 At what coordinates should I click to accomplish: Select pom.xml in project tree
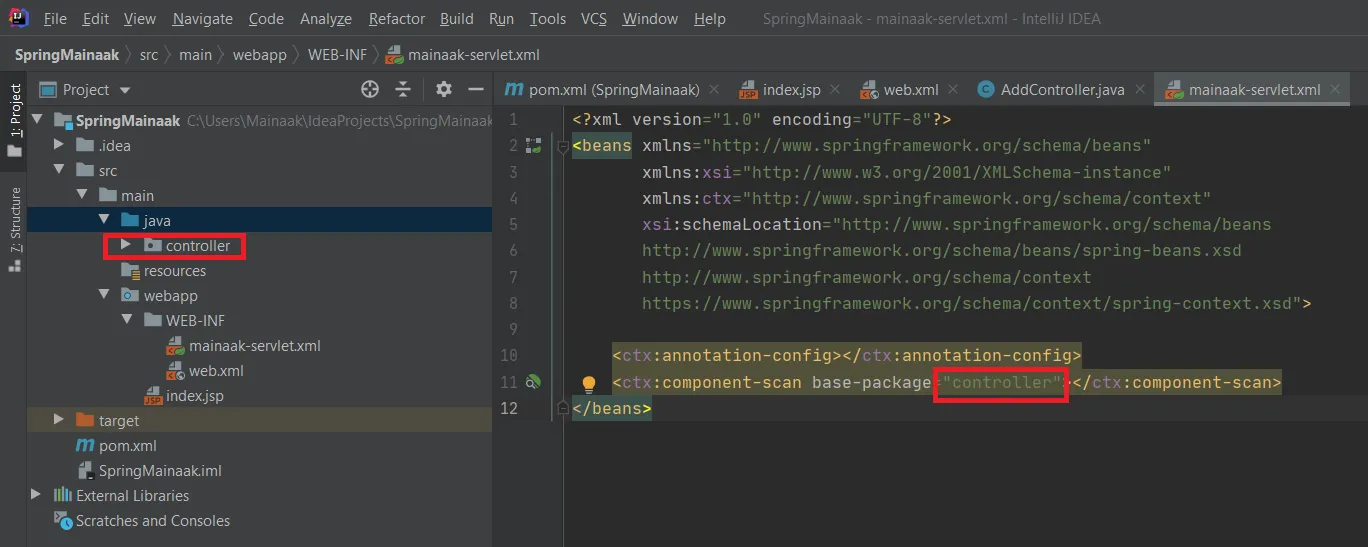pyautogui.click(x=127, y=445)
